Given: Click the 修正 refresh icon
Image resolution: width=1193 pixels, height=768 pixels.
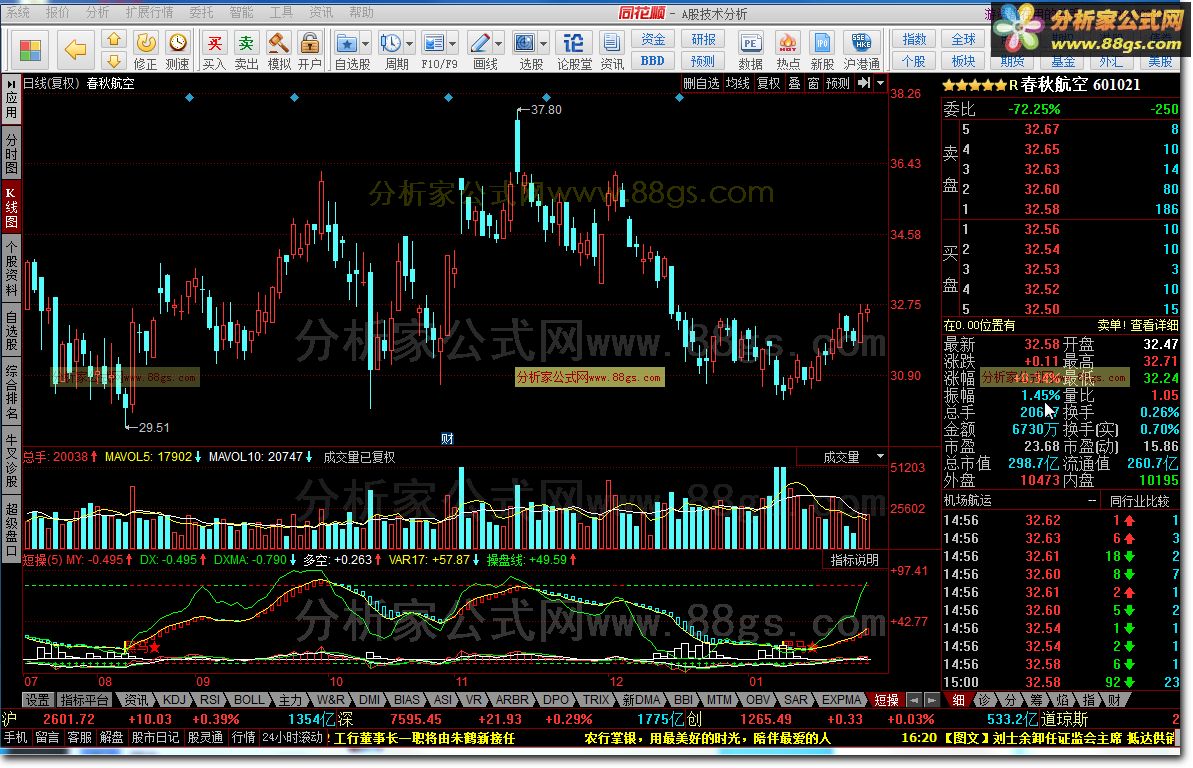Looking at the screenshot, I should click(145, 43).
